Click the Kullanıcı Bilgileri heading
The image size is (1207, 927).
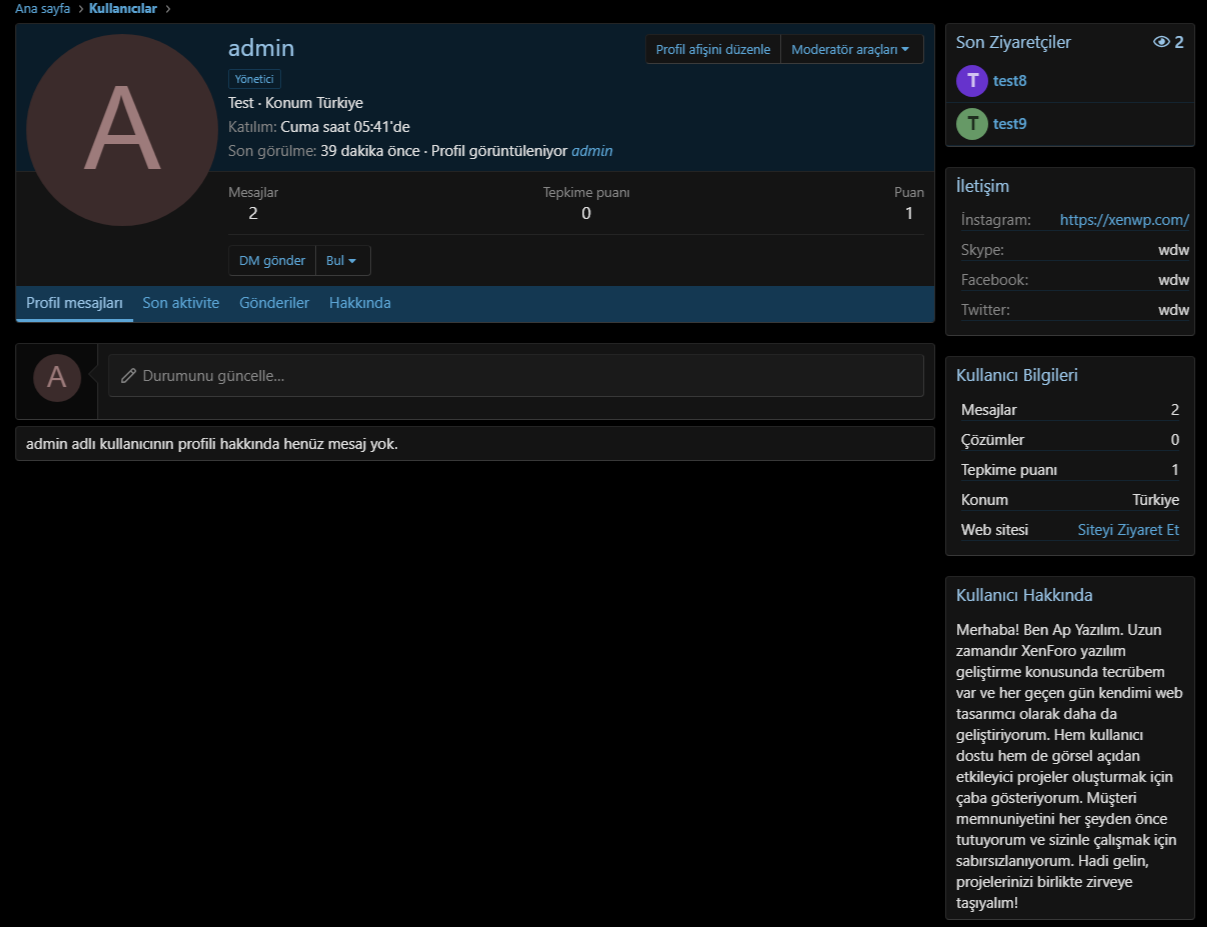pyautogui.click(x=1017, y=375)
